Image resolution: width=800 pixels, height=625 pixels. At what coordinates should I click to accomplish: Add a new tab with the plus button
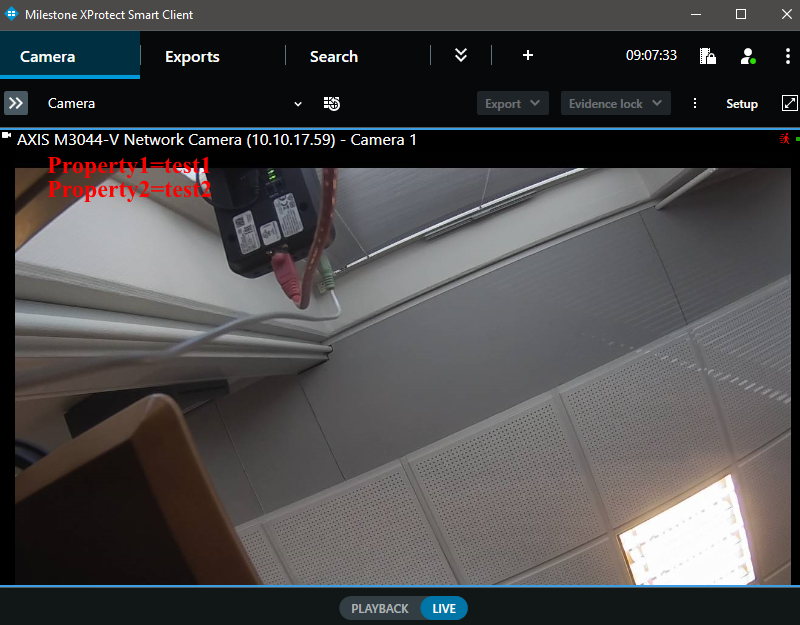[x=528, y=55]
